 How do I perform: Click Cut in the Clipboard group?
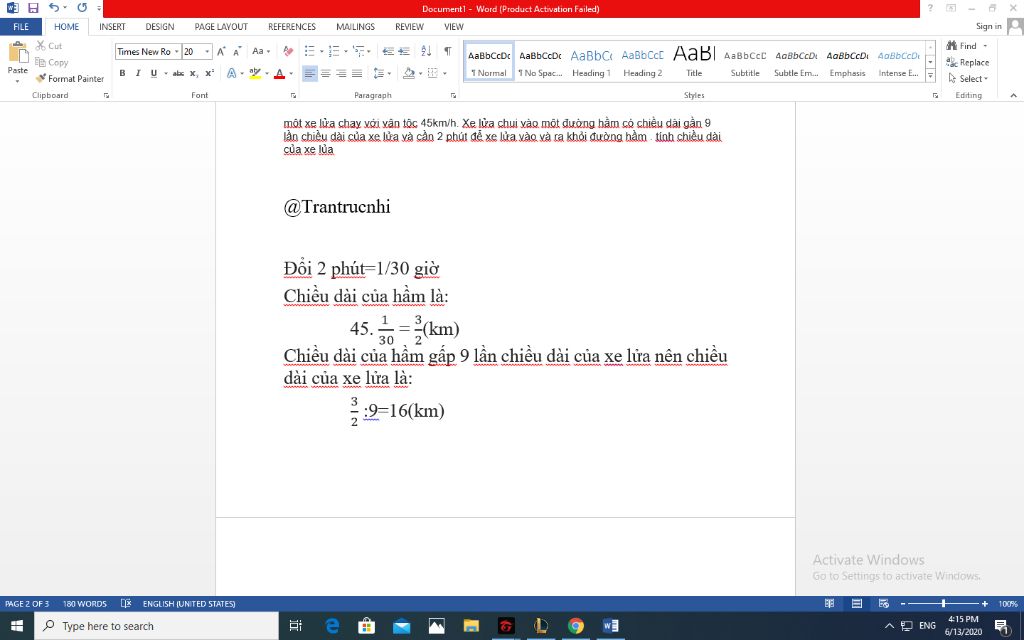49,46
